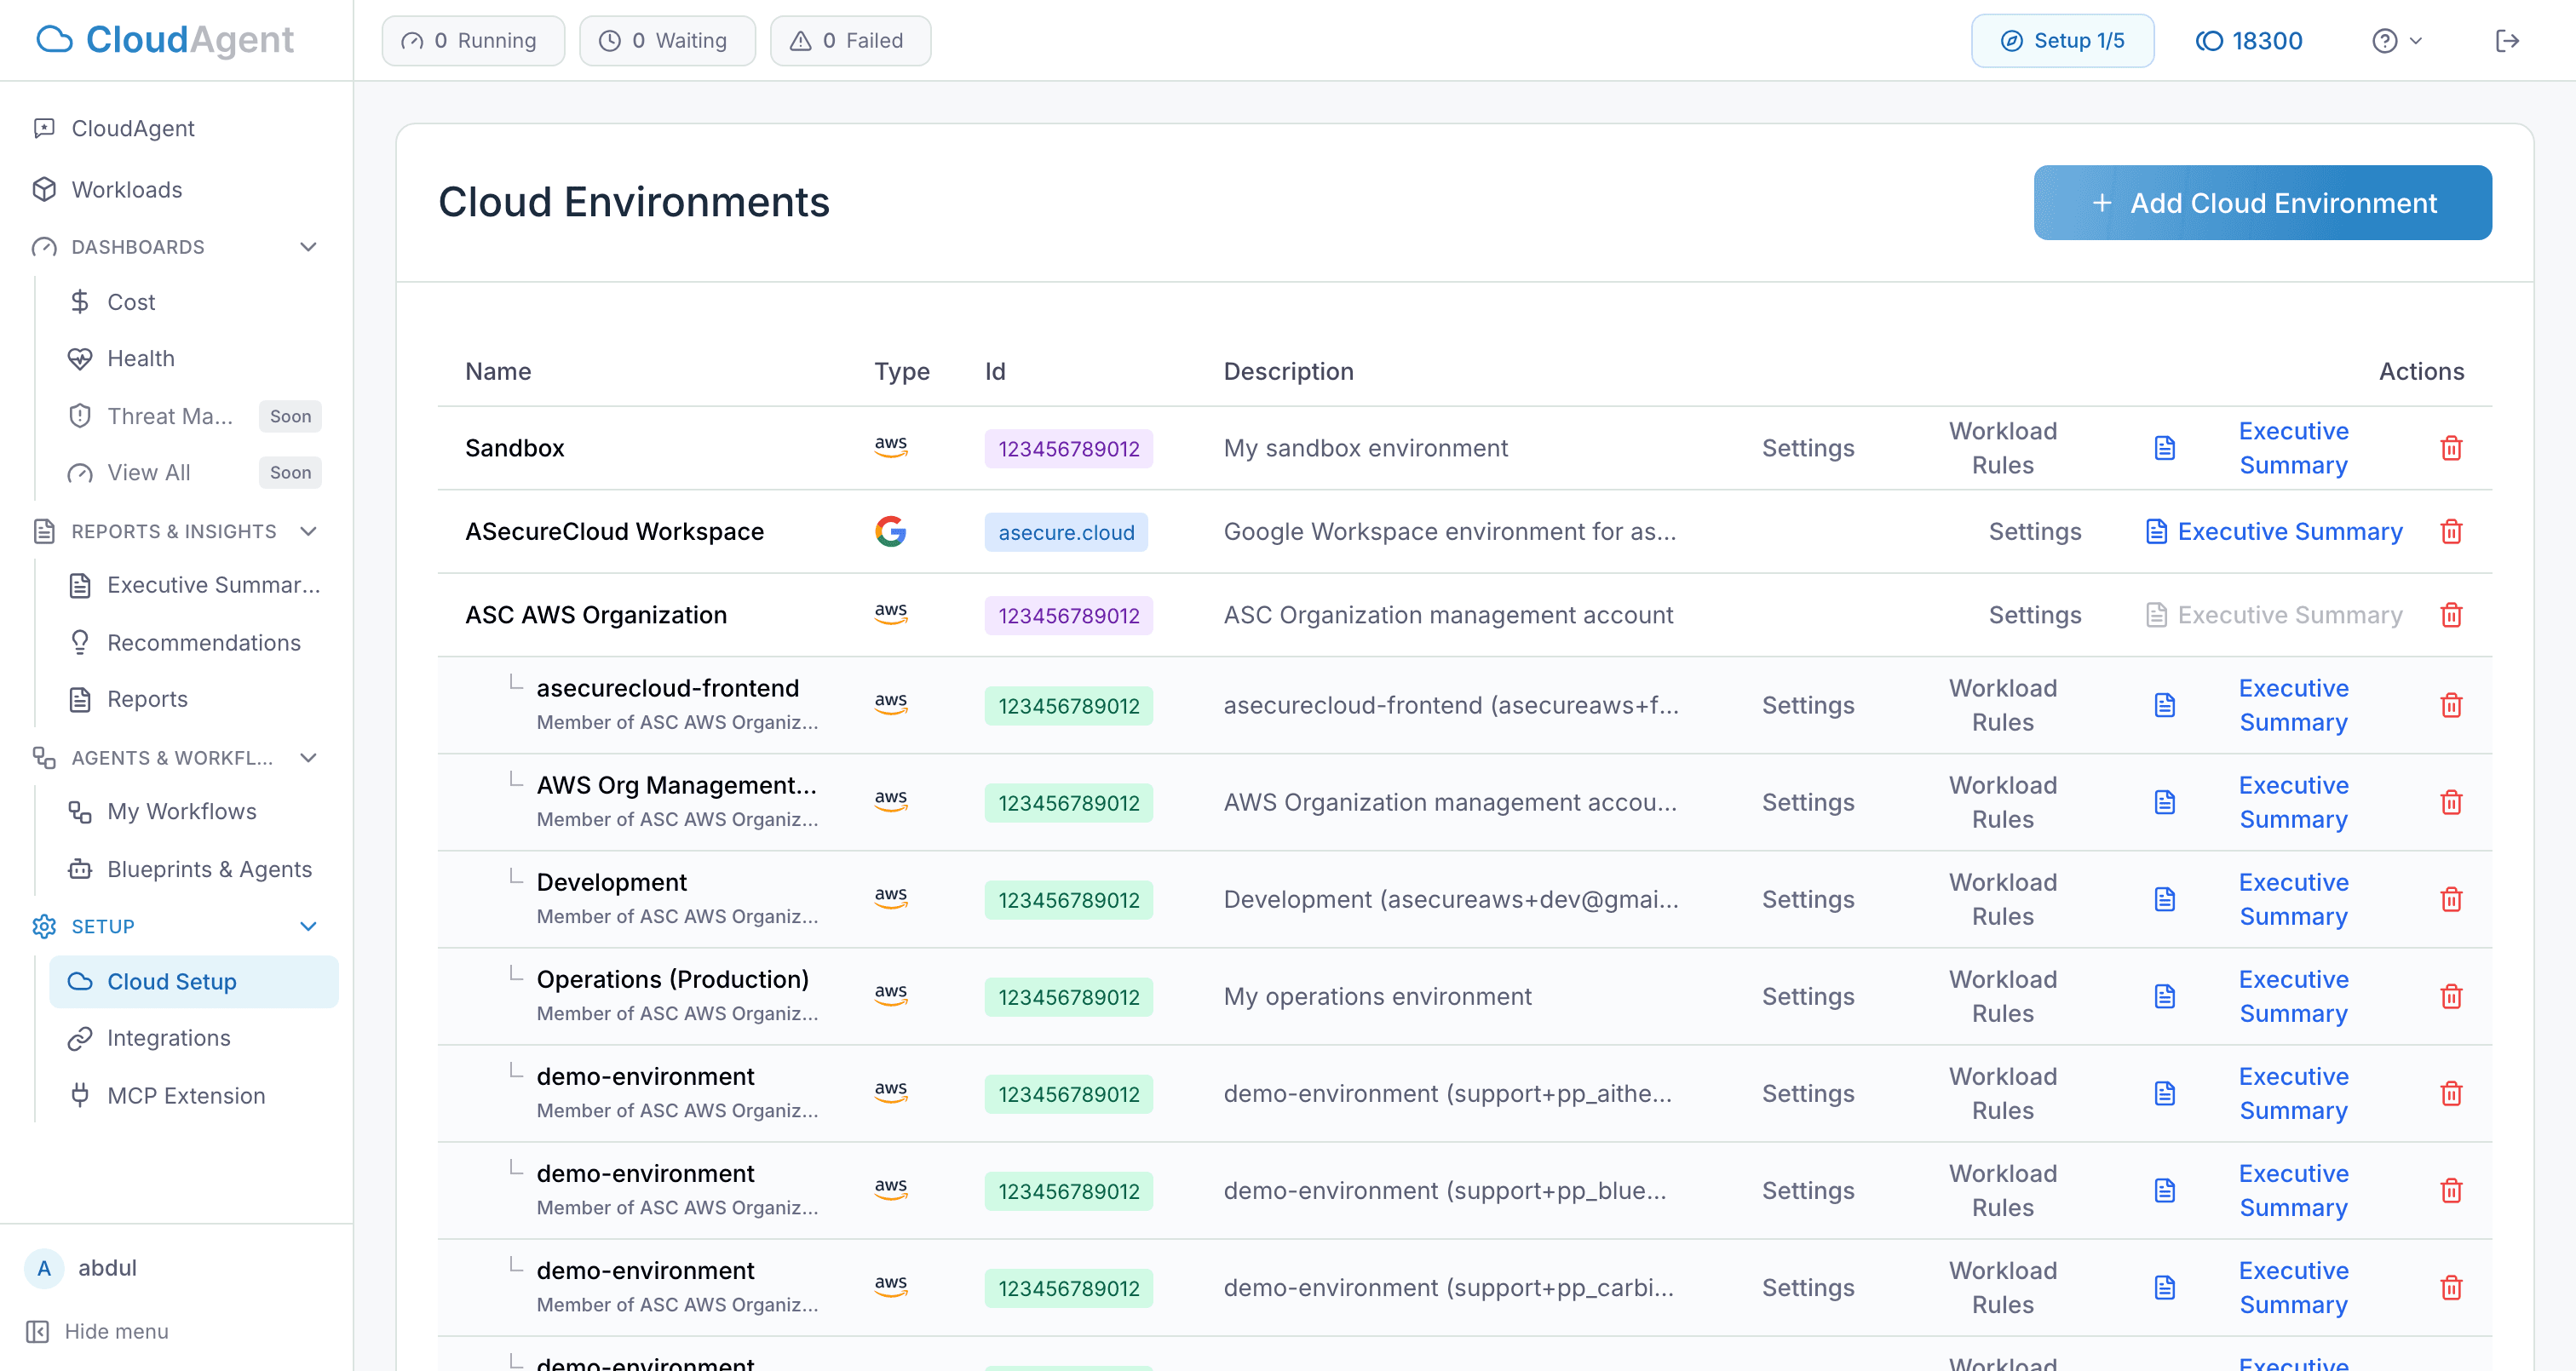
Task: Click the Google logo for ASecureCloud Workspace
Action: (890, 532)
